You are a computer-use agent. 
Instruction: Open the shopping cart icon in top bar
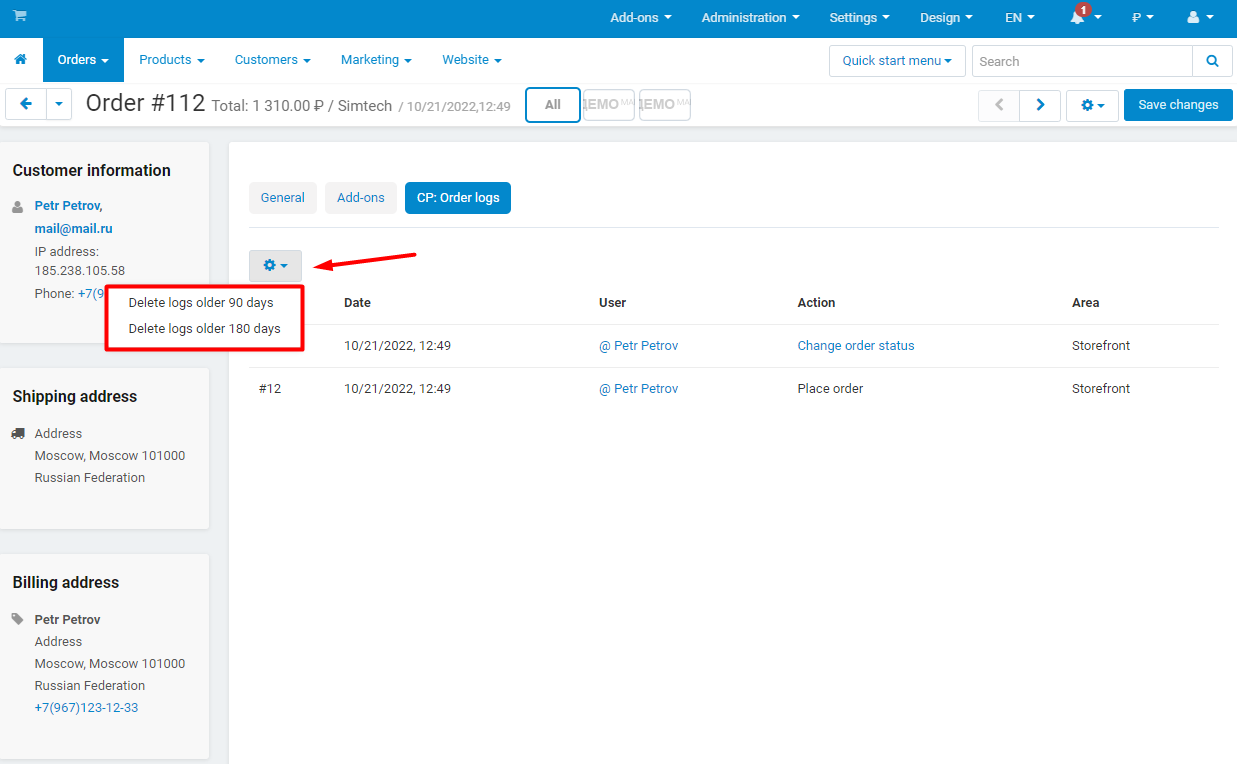[x=20, y=16]
